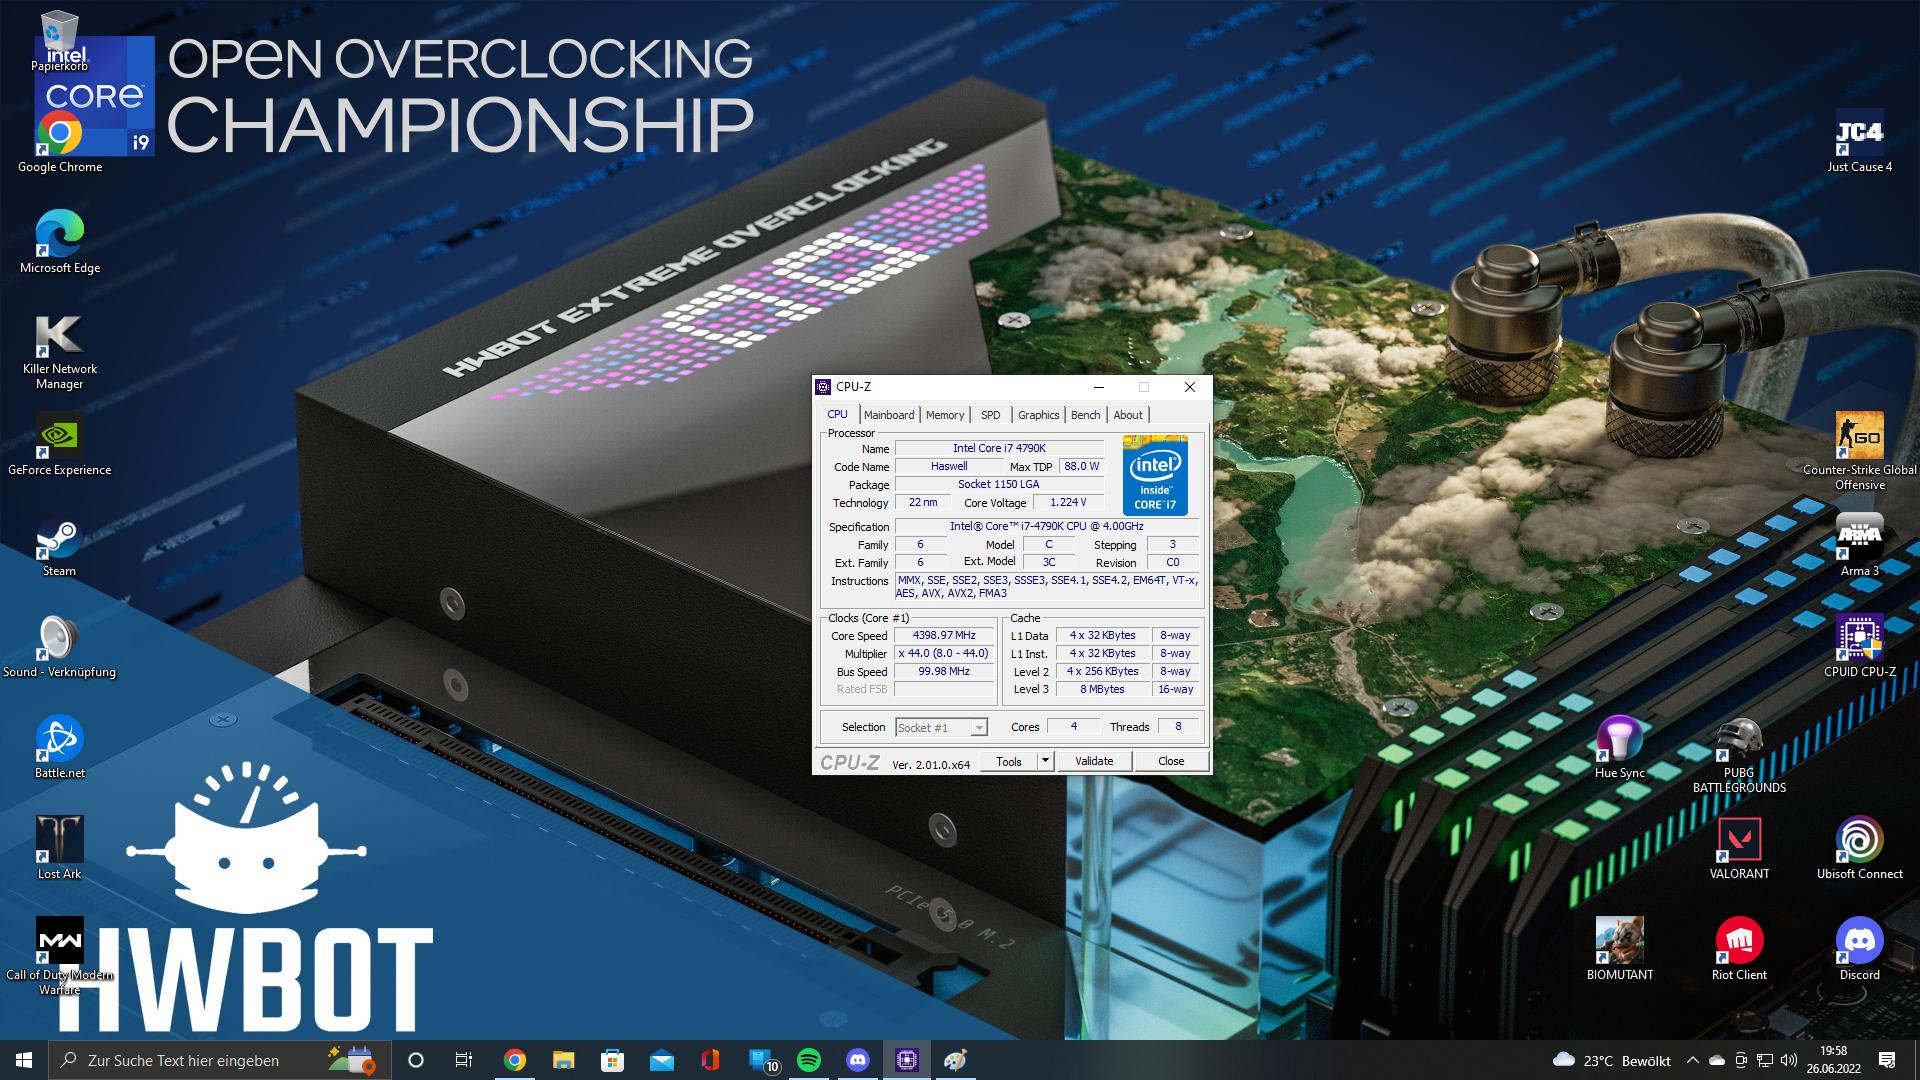Screen dimensions: 1920x1080
Task: Launch Counter-Strike Global Offensive shortcut
Action: click(x=1859, y=450)
